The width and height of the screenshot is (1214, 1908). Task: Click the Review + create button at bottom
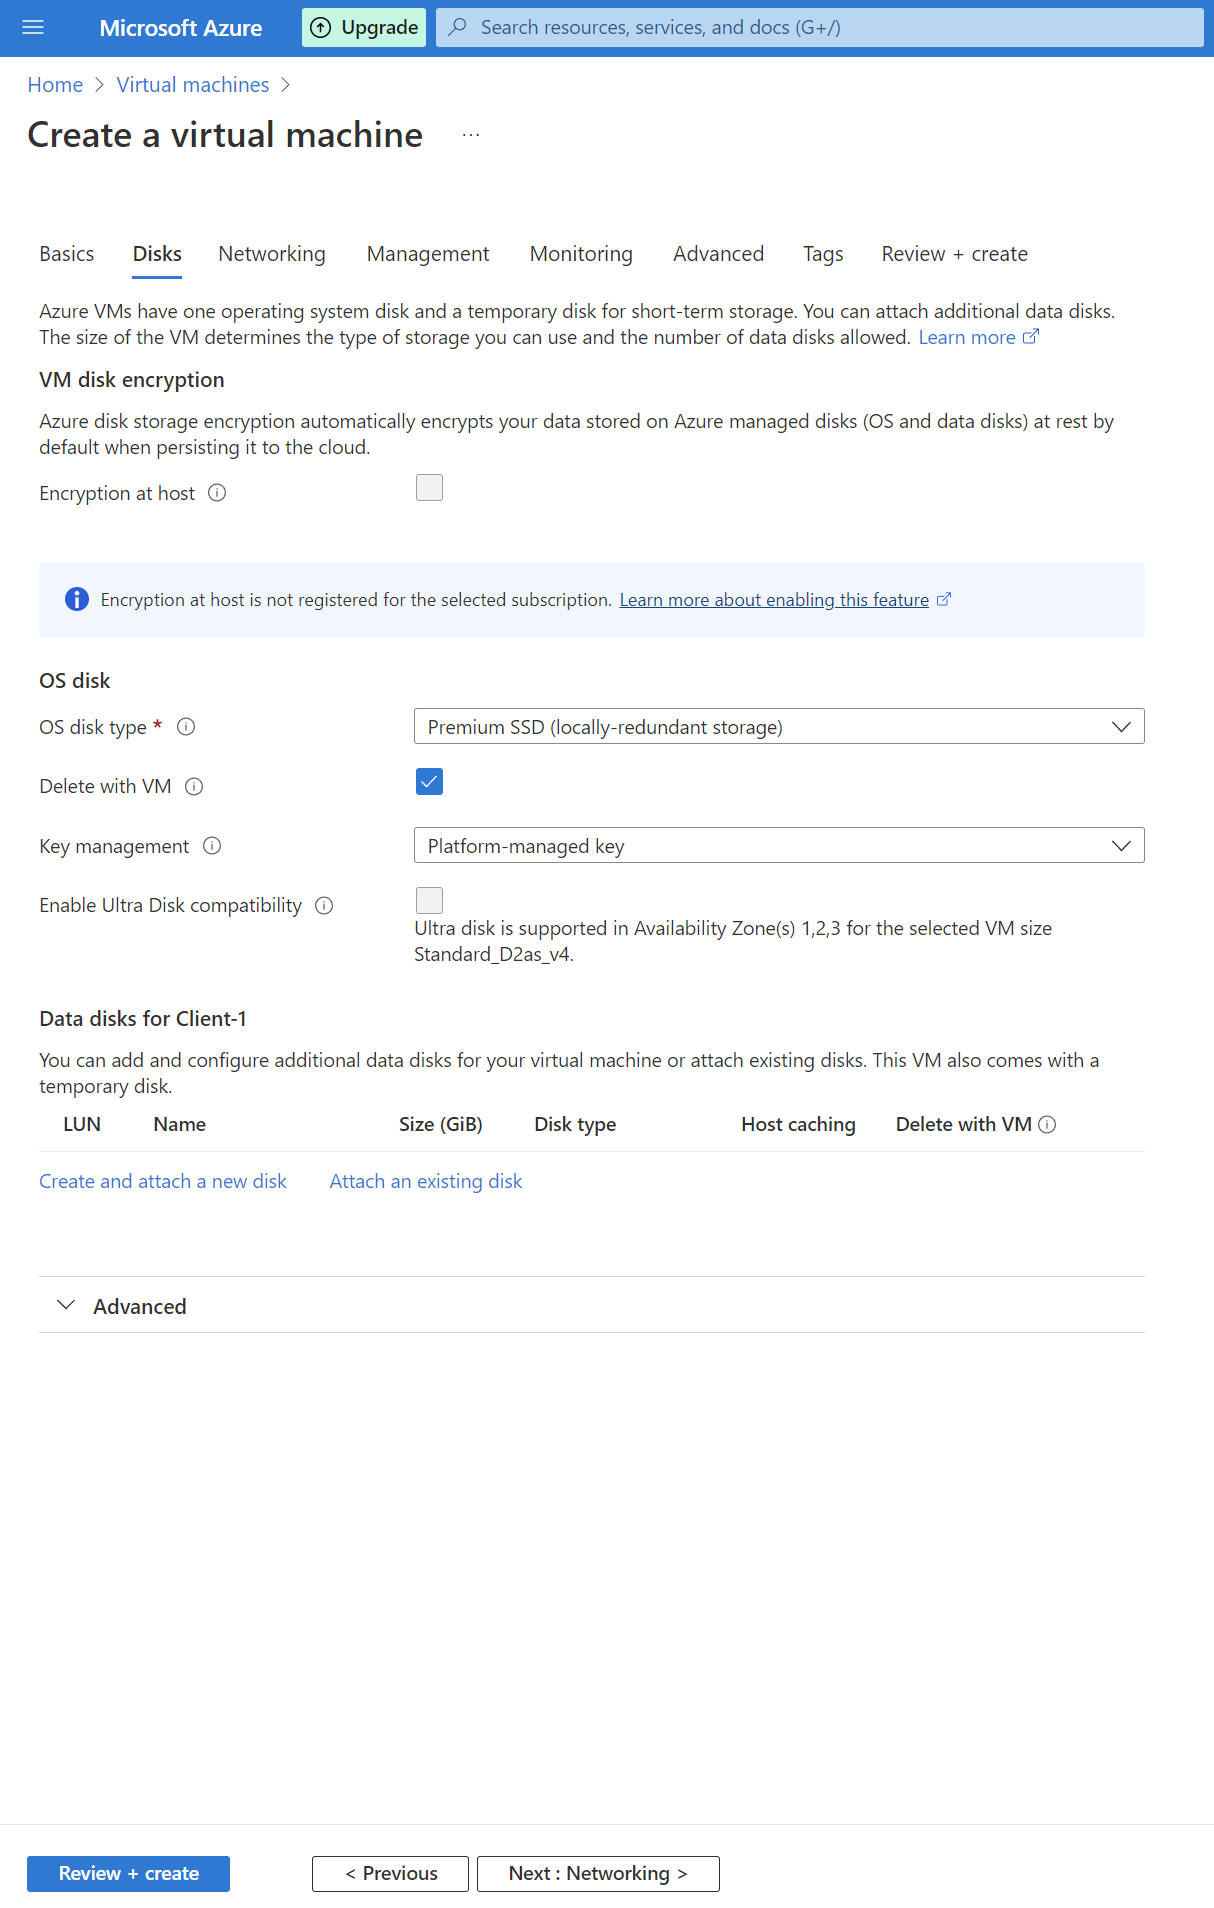(129, 1873)
